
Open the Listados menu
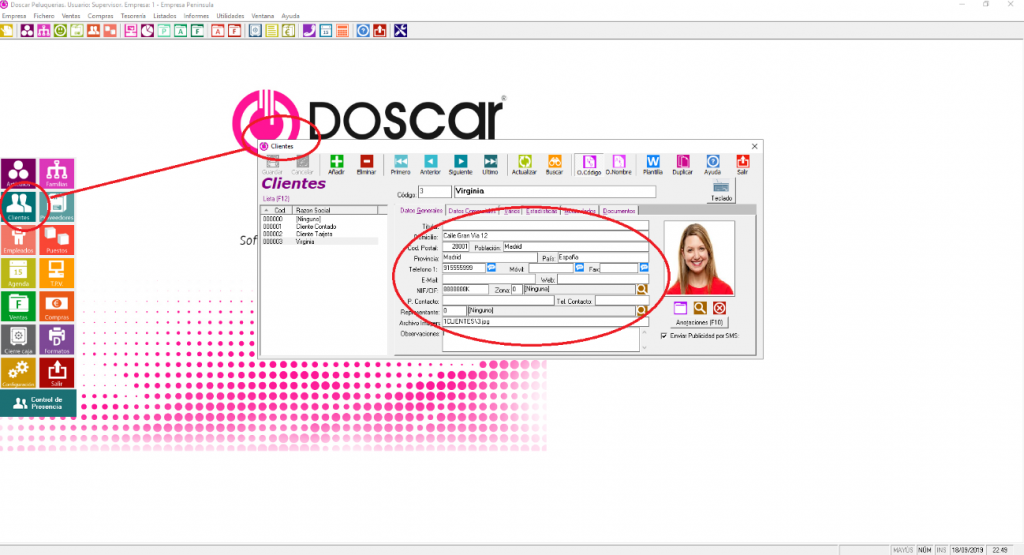click(x=165, y=16)
